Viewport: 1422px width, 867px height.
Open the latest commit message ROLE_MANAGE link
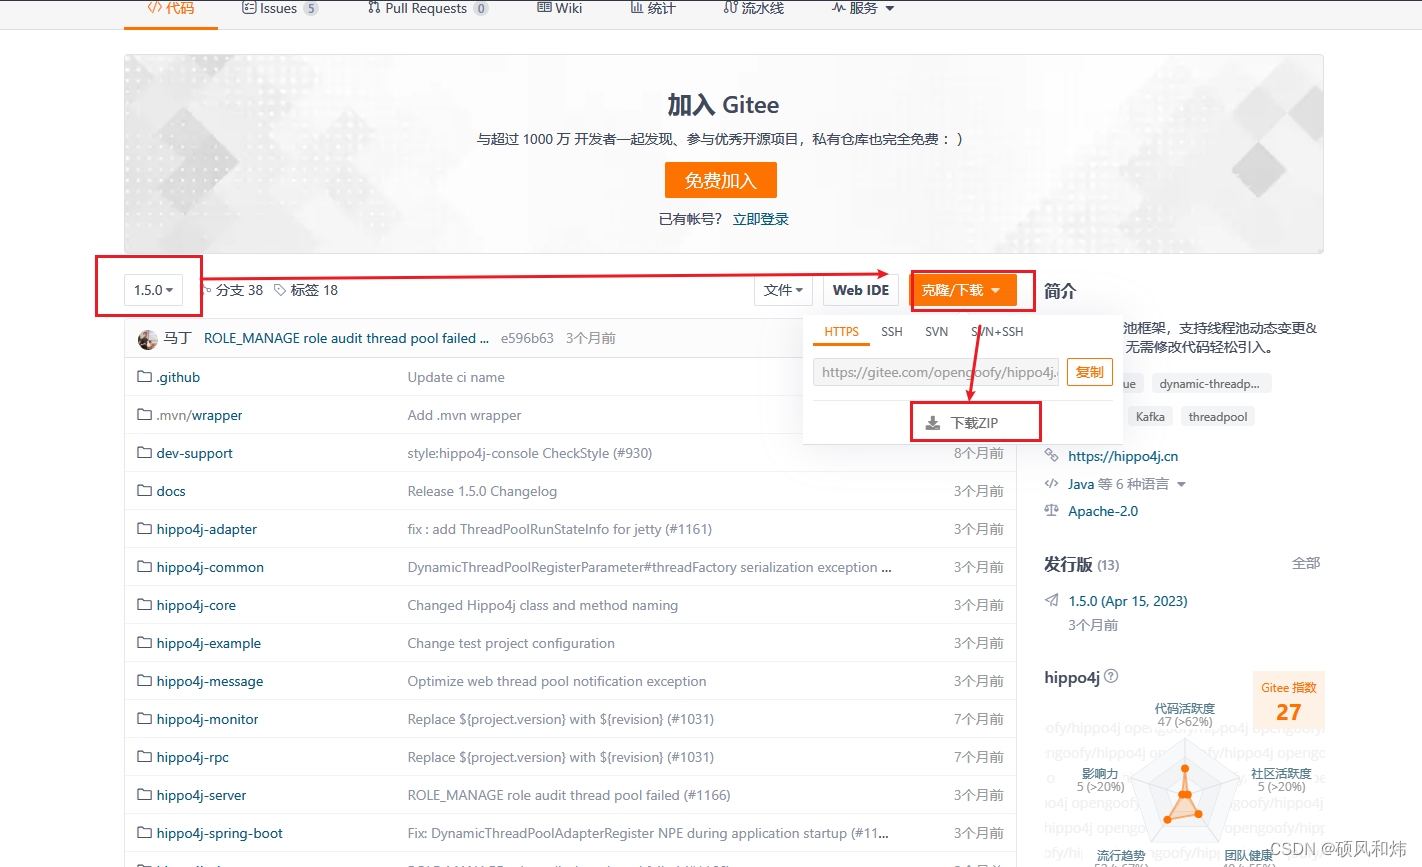pyautogui.click(x=346, y=338)
